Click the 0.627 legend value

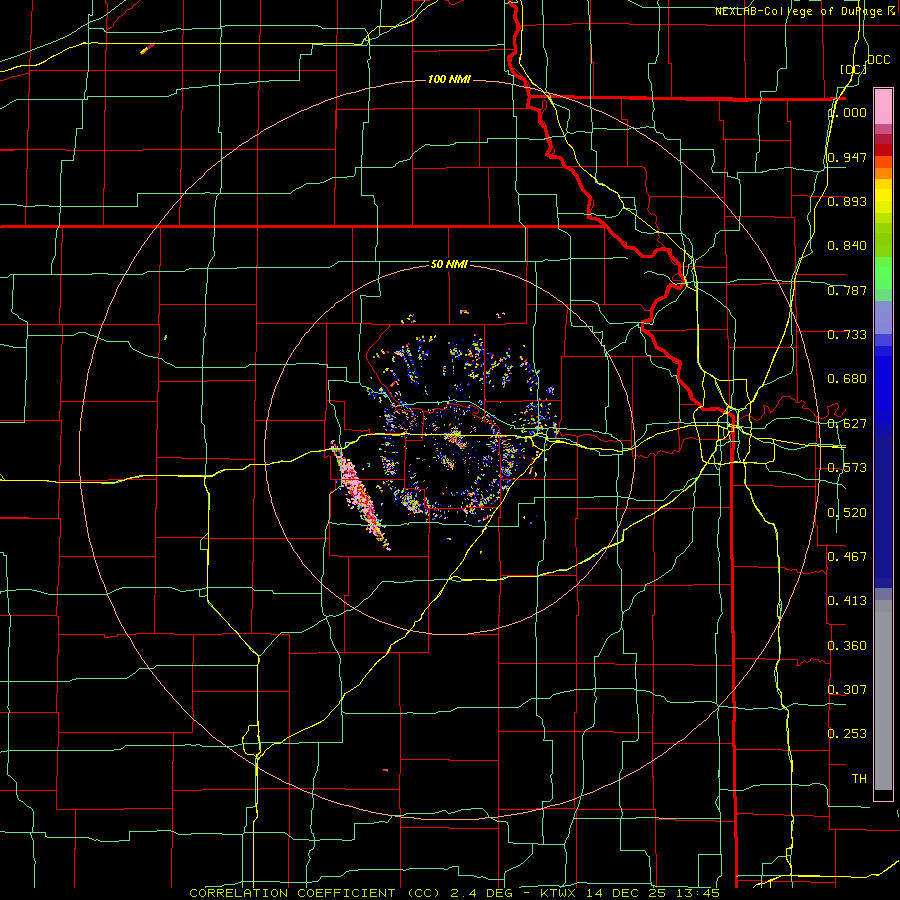tap(847, 424)
